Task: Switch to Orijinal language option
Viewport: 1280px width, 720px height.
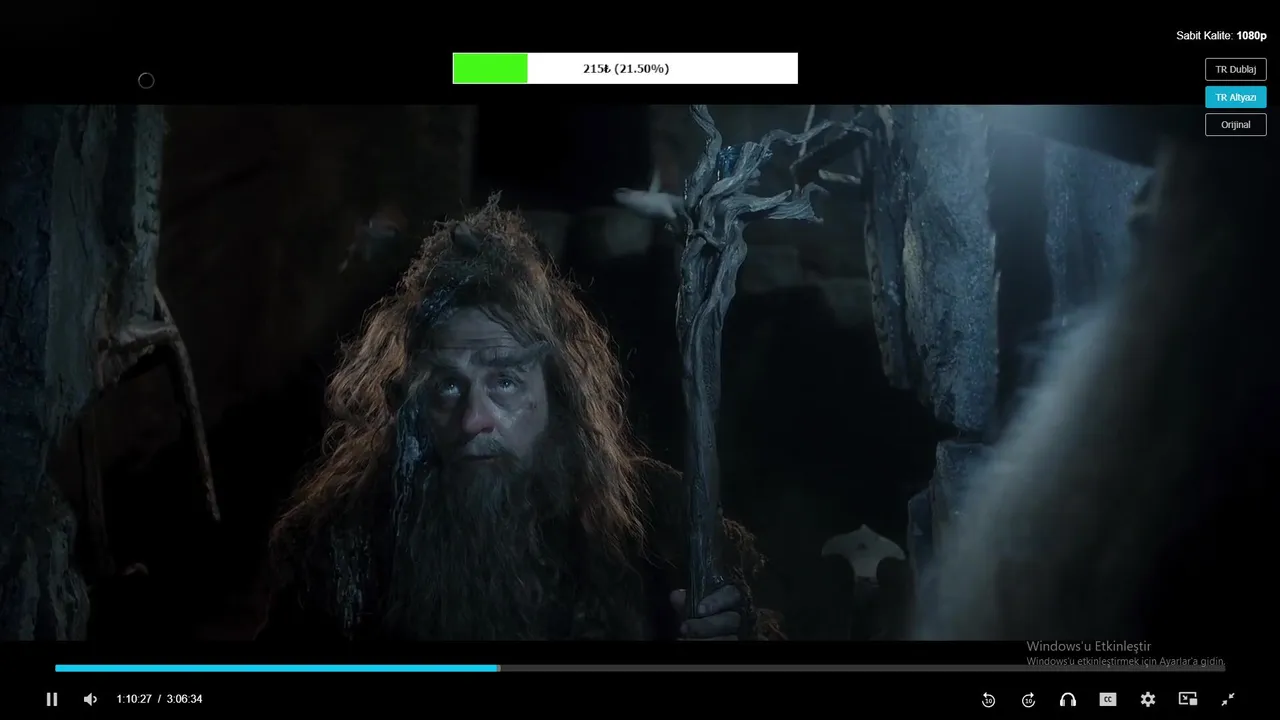Action: [1236, 125]
